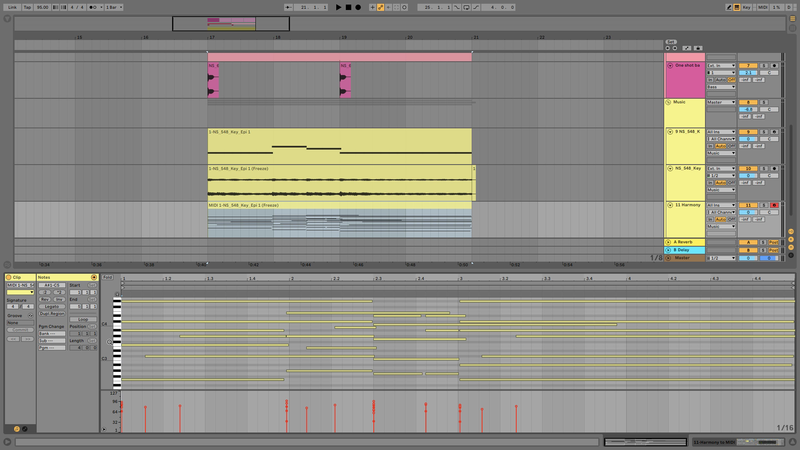Screen dimensions: 800x450
Task: Open the 1 Bar quantization menu
Action: click(x=114, y=7)
